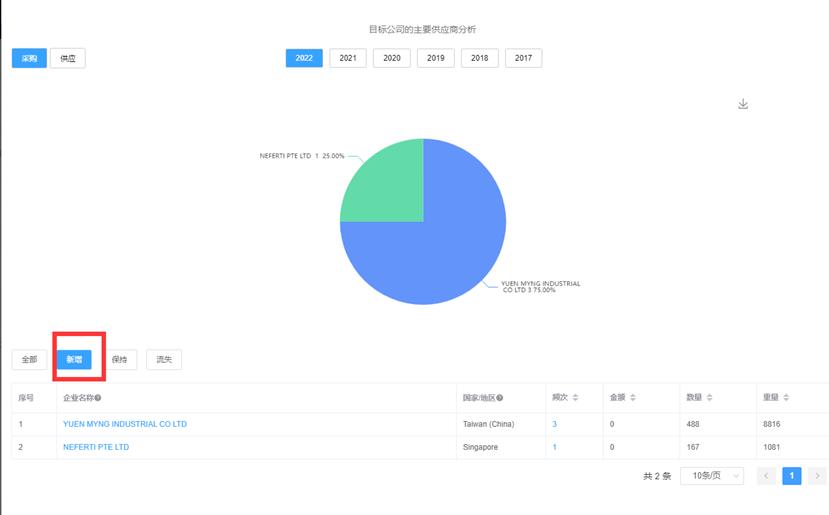Click 序号 column header
The height and width of the screenshot is (515, 829).
coord(26,398)
